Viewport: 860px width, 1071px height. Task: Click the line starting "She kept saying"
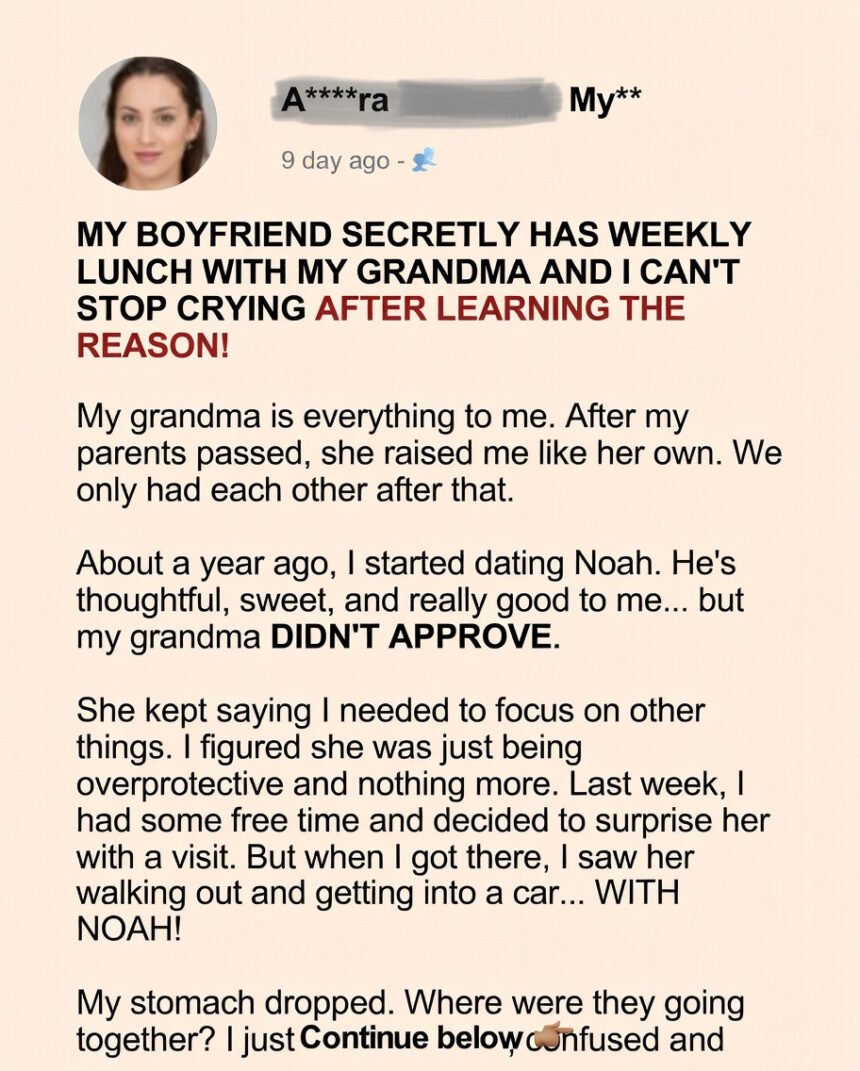point(390,711)
